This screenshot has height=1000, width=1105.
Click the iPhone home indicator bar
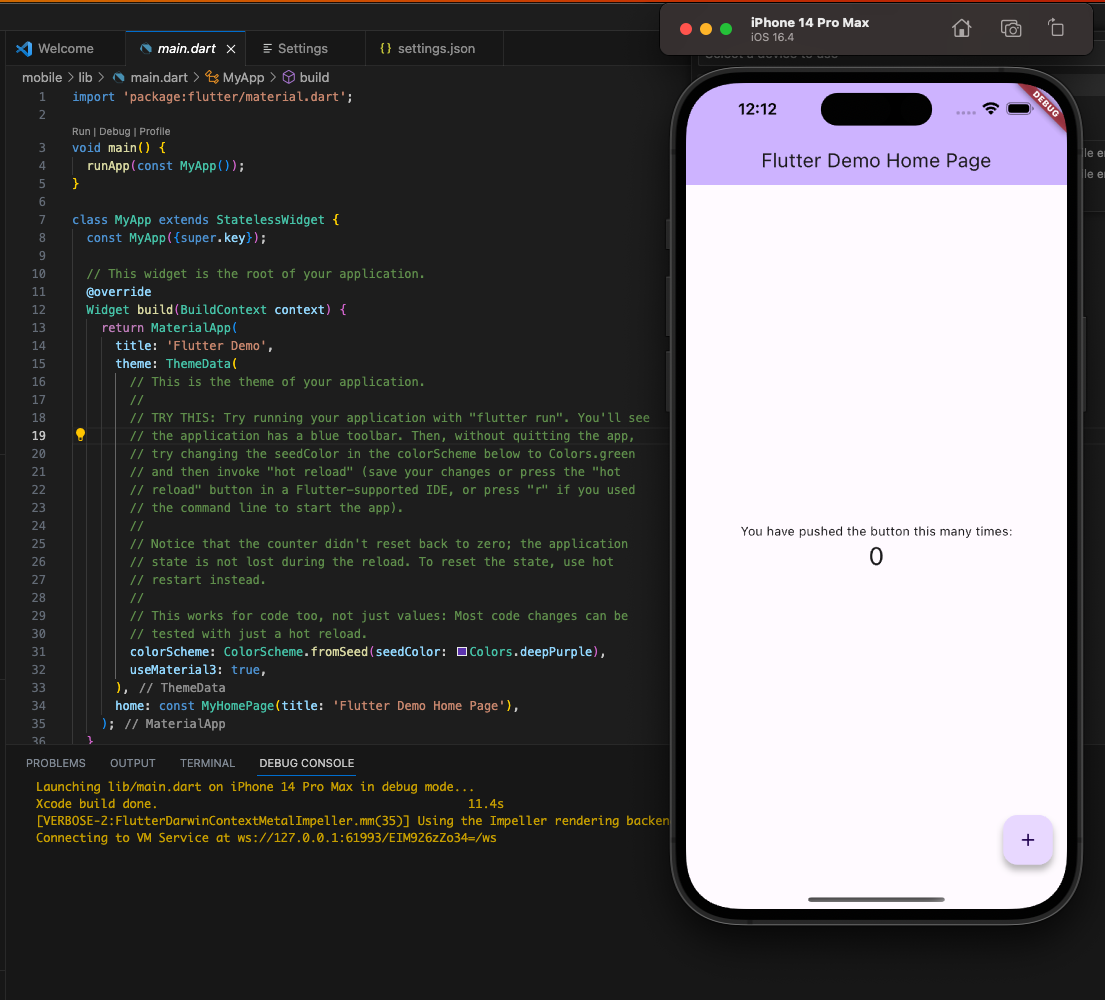[x=876, y=899]
